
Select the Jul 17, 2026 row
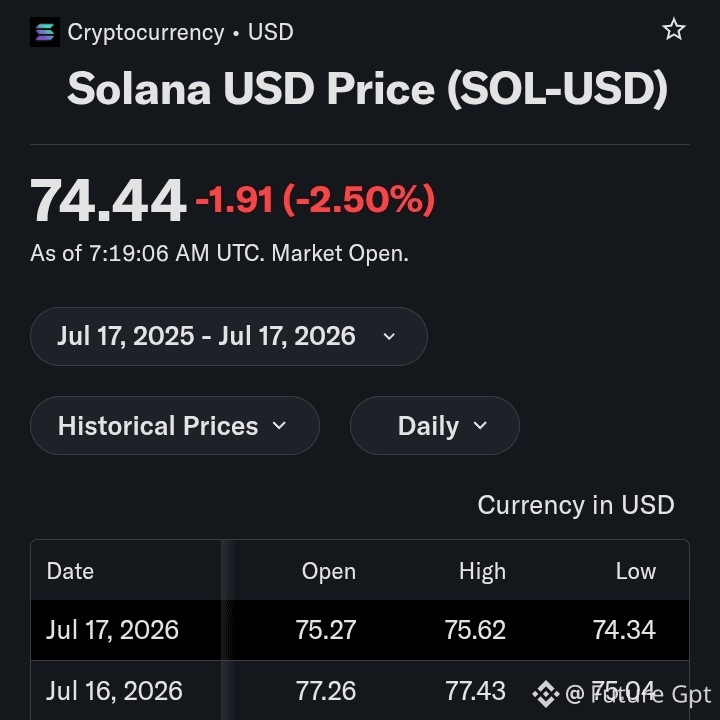click(360, 630)
